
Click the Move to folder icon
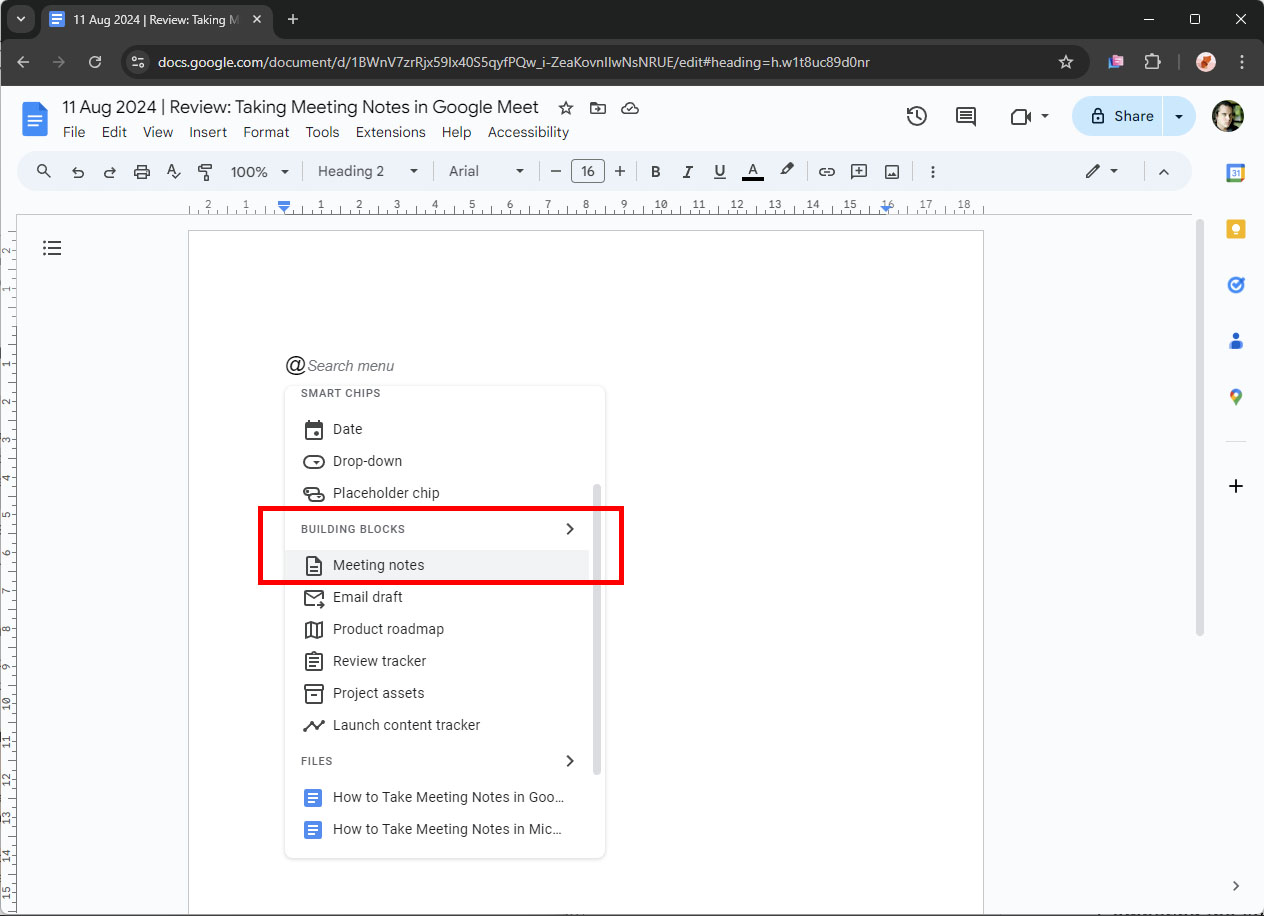[x=598, y=108]
